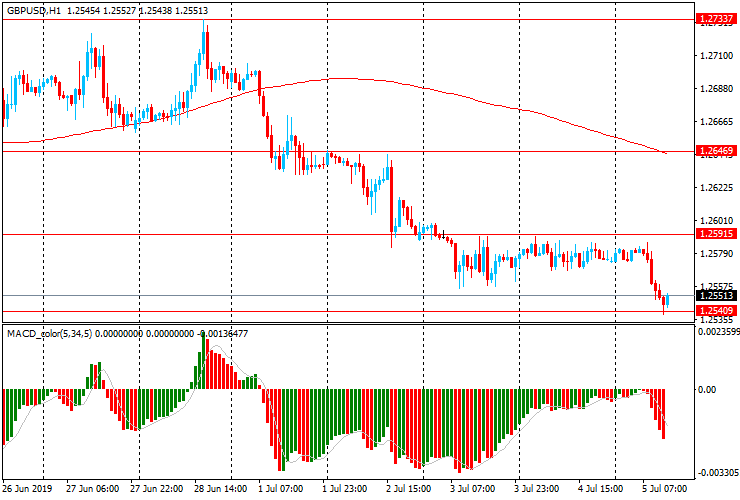Click the current price label 1.25513
The width and height of the screenshot is (740, 500).
(716, 296)
